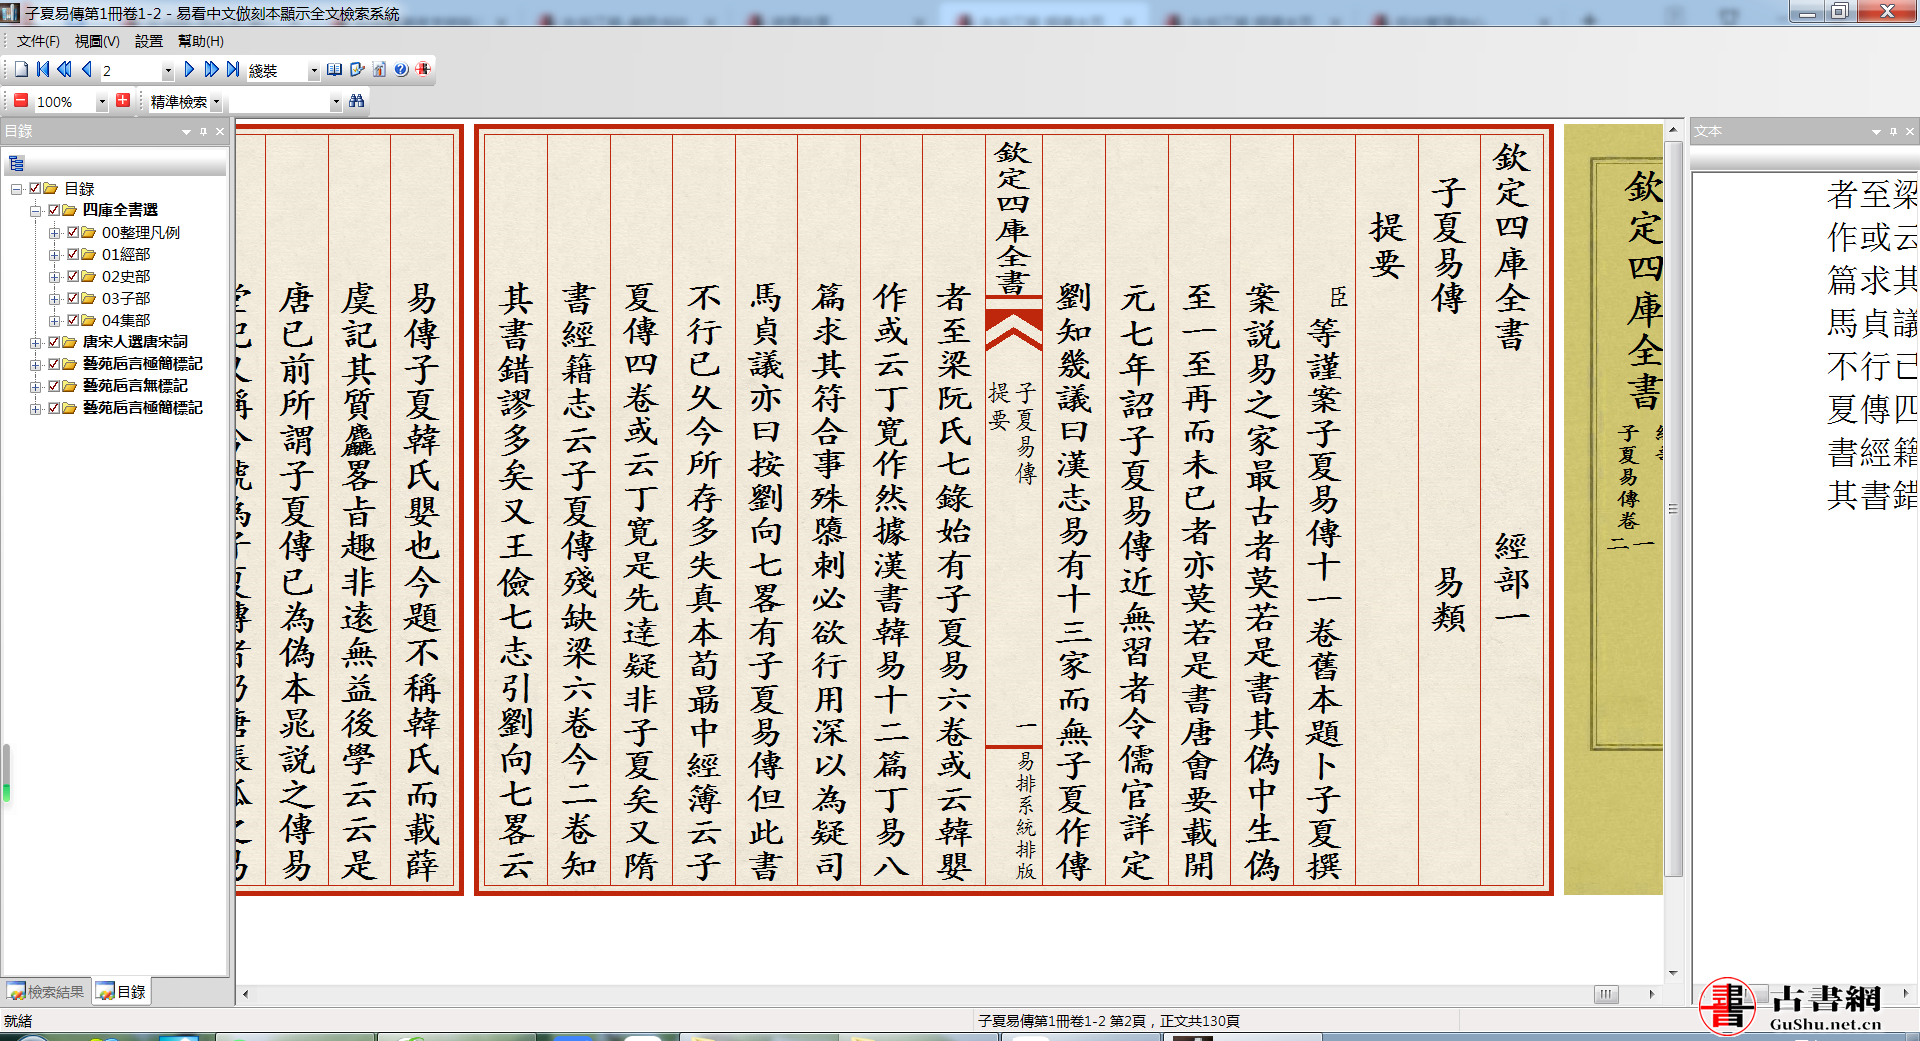Toggle the 03子部 checkbox
Screen dimensions: 1920x1041
pyautogui.click(x=73, y=298)
